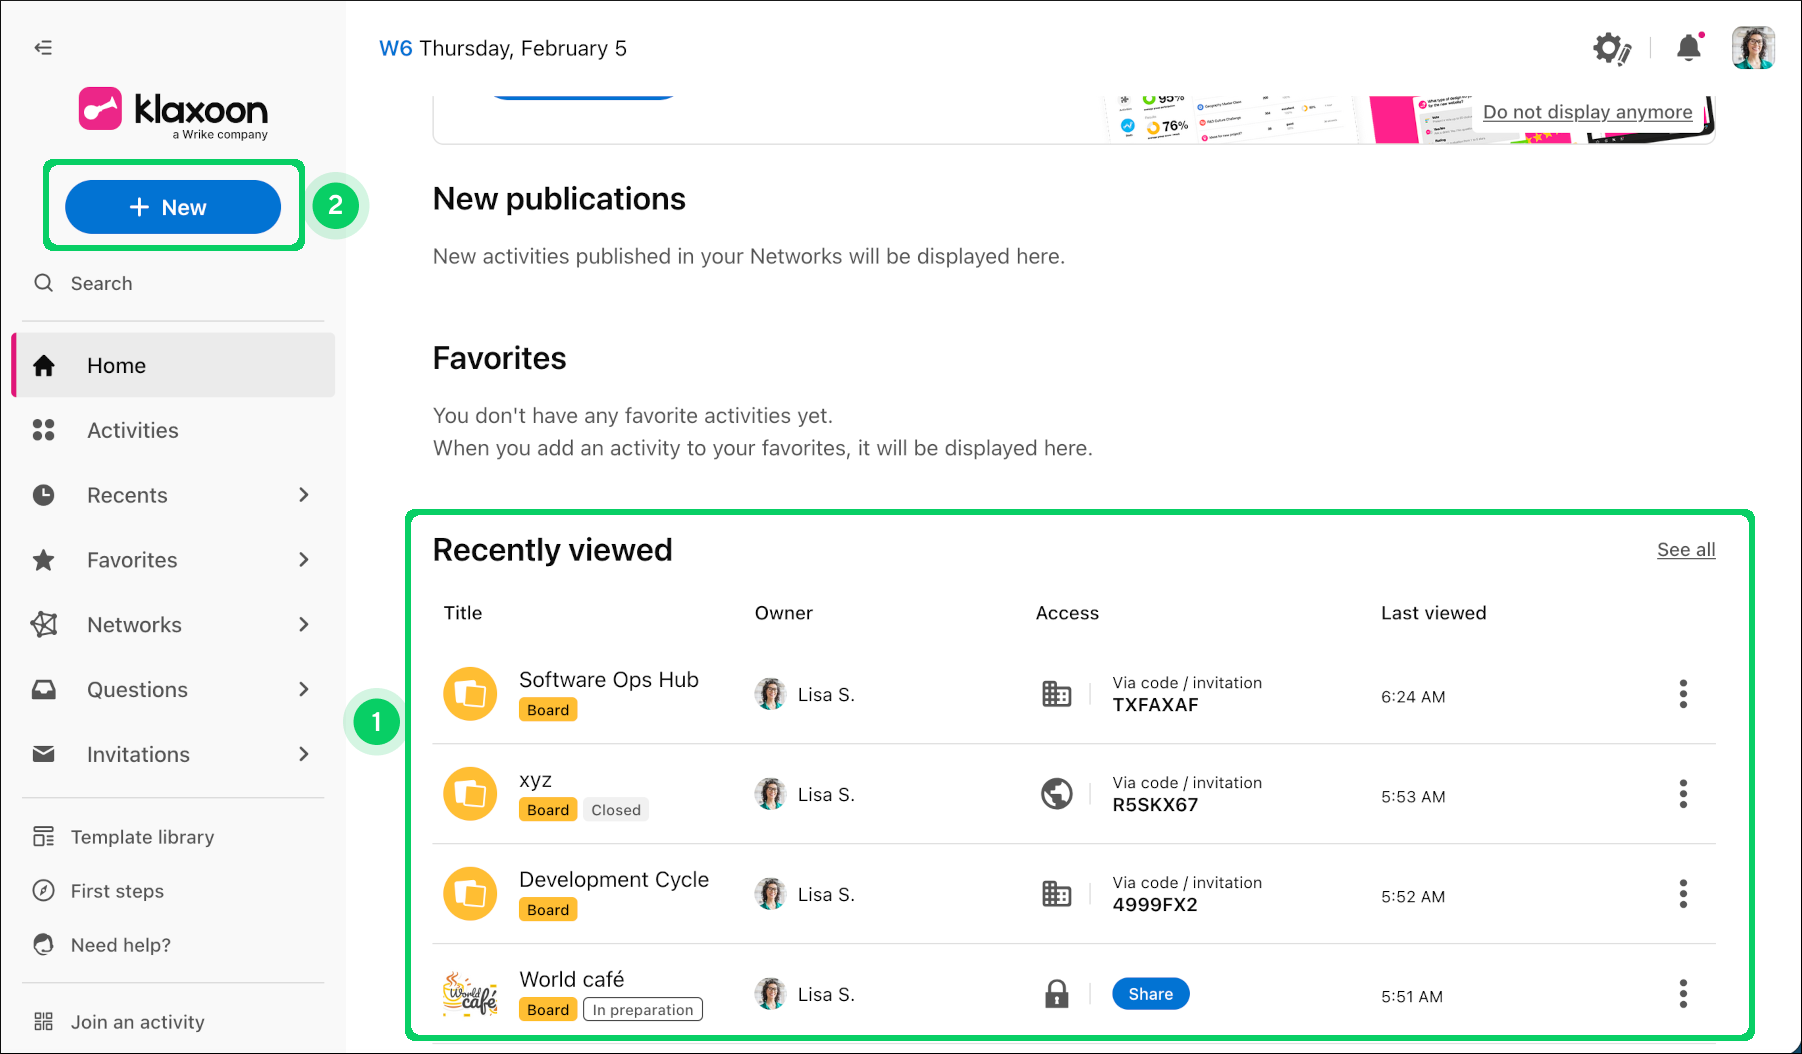Select Home in the sidebar

[x=116, y=366]
